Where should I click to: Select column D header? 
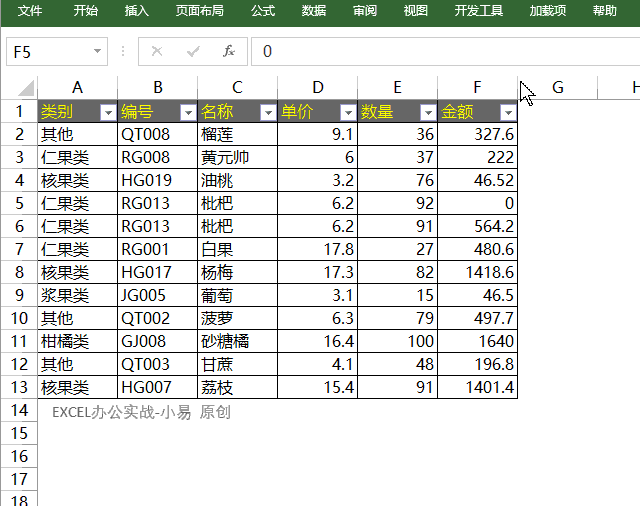(x=318, y=87)
